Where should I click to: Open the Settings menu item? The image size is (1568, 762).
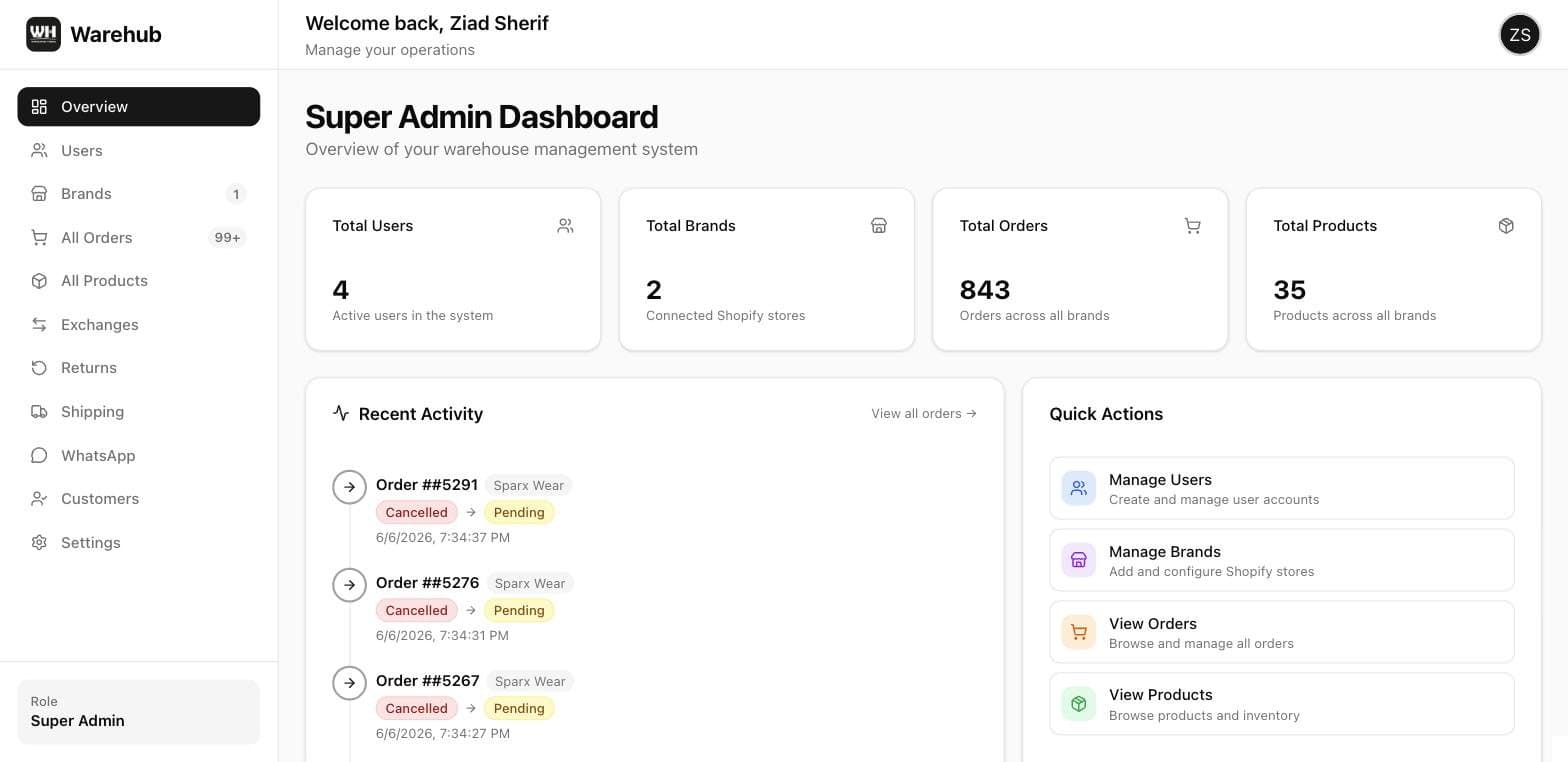pos(139,542)
